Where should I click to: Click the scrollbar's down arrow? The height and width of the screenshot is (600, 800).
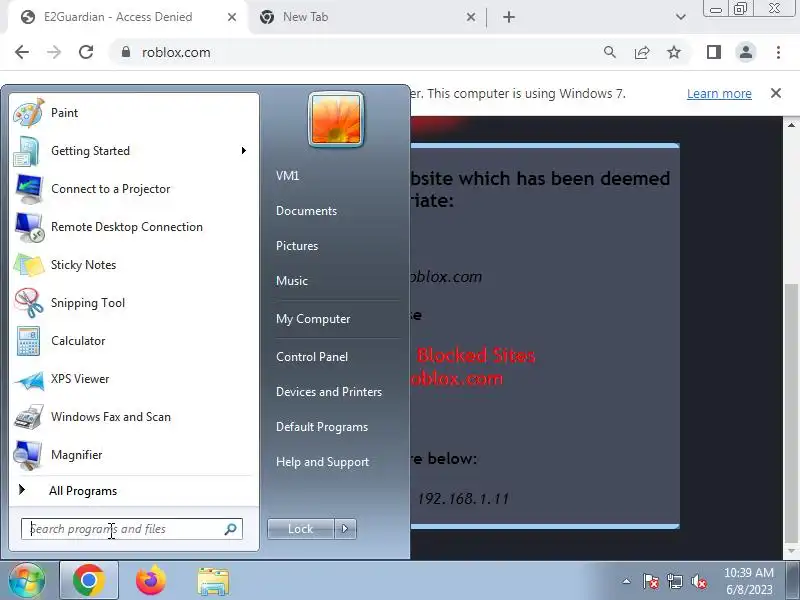[x=791, y=552]
